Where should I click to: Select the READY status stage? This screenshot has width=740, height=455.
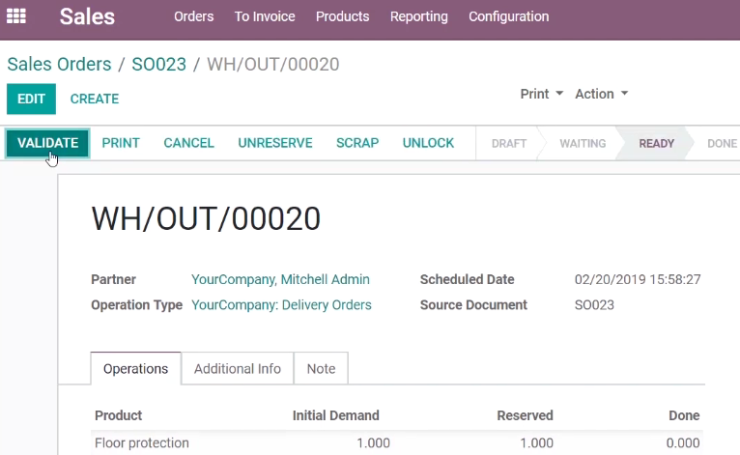[x=656, y=143]
